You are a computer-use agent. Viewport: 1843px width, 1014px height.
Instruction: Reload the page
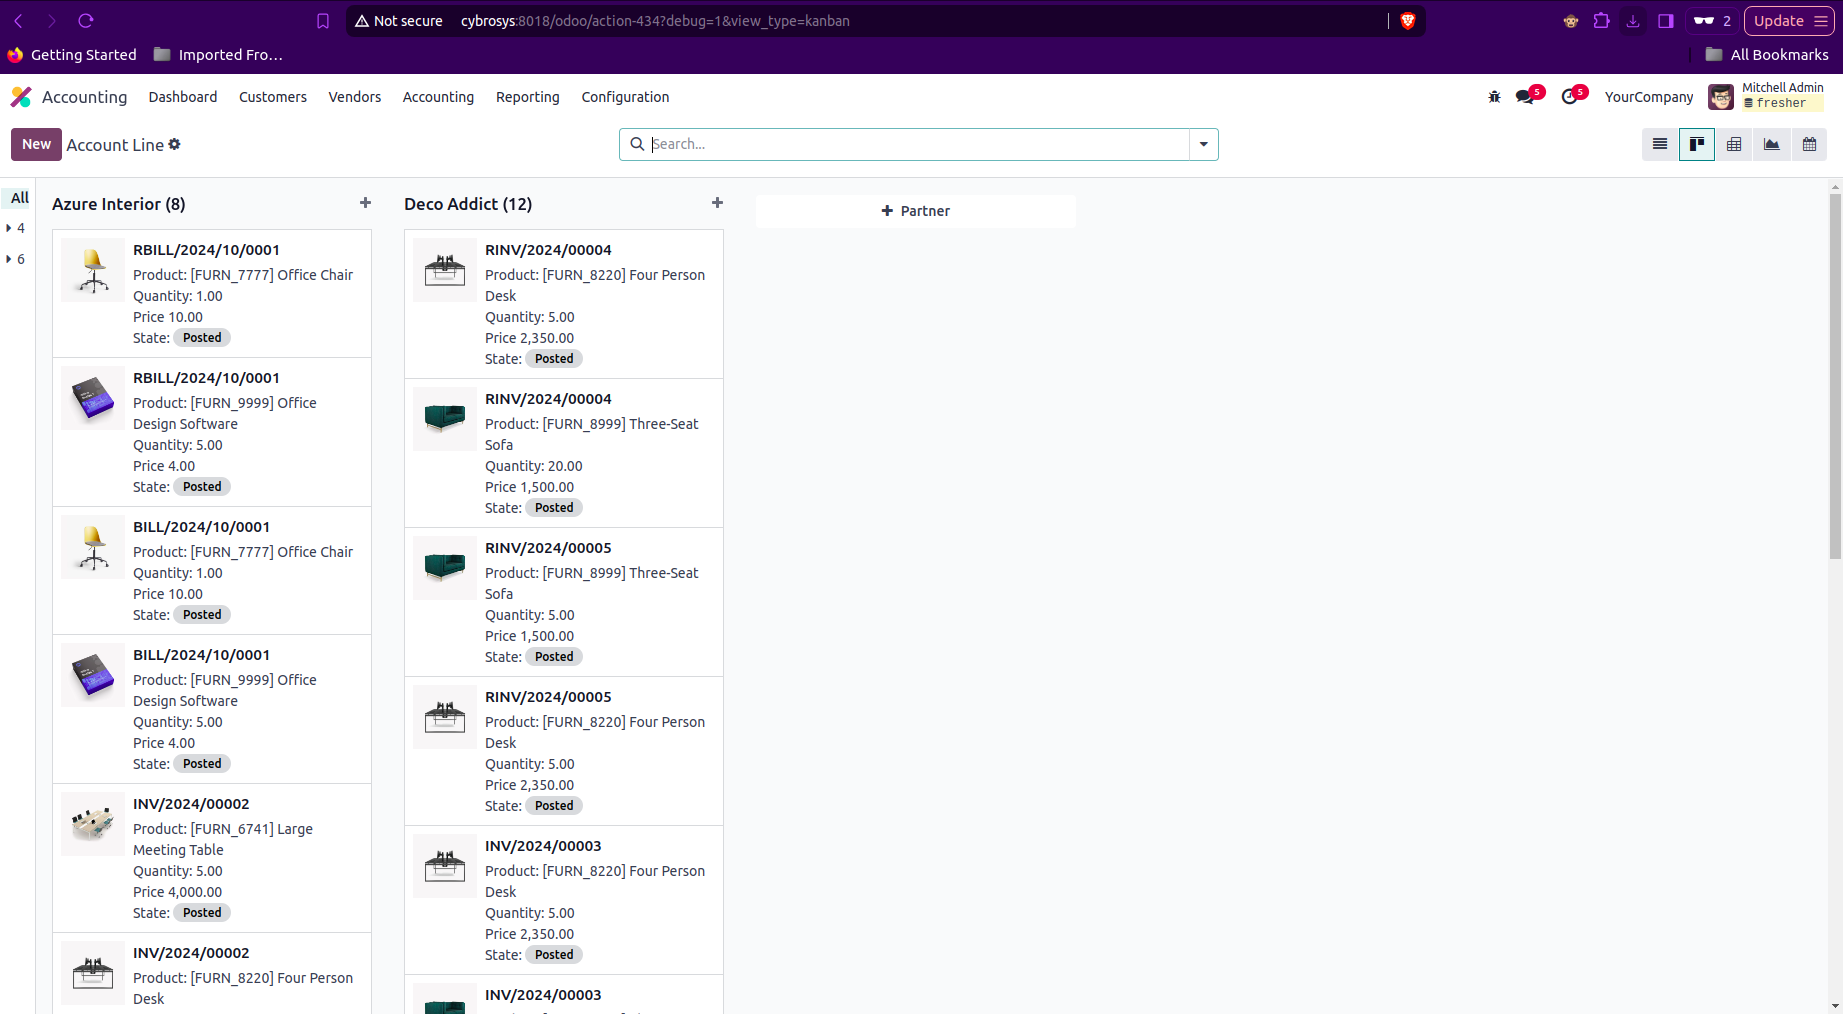86,21
